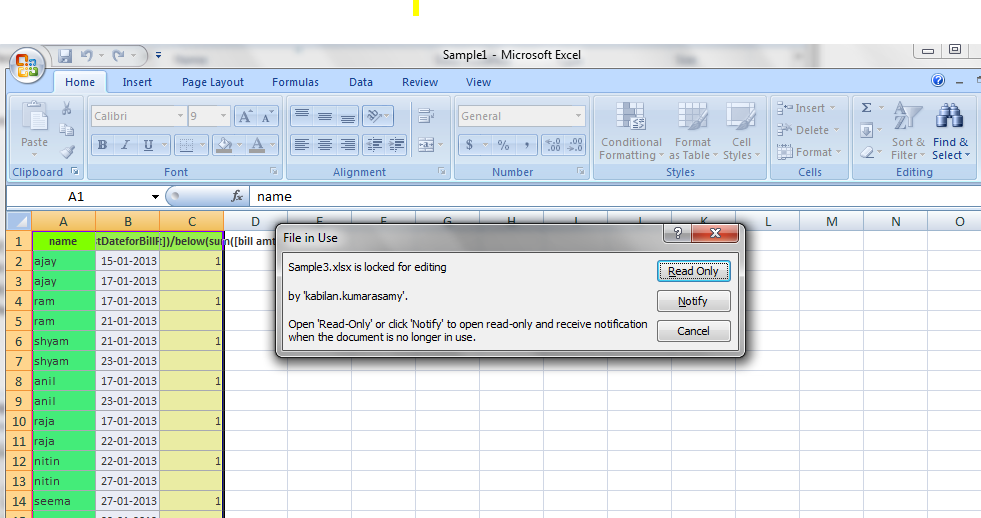
Task: Click Merge & Center icon
Action: click(426, 145)
